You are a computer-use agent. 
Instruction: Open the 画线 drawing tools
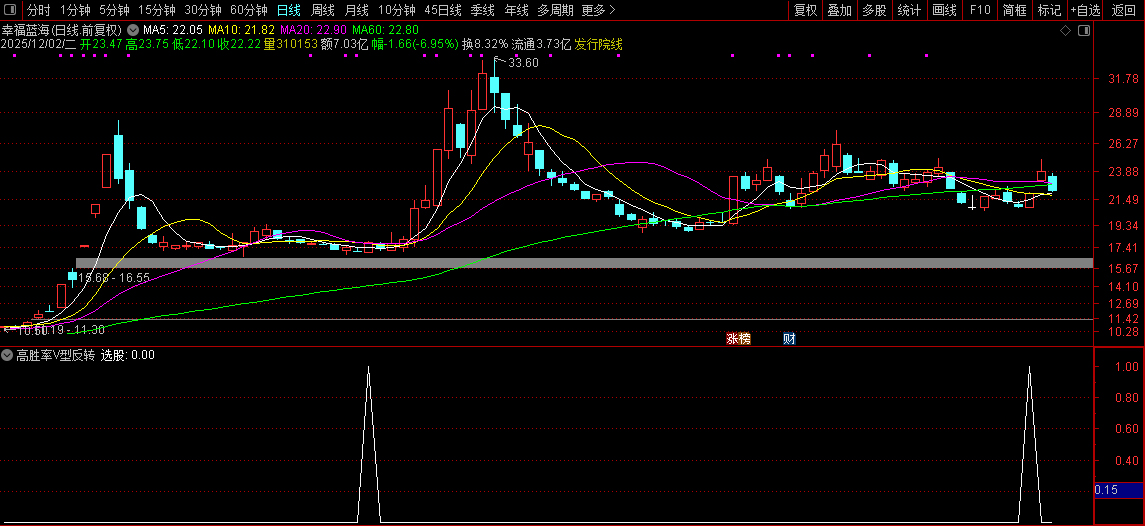coord(944,10)
